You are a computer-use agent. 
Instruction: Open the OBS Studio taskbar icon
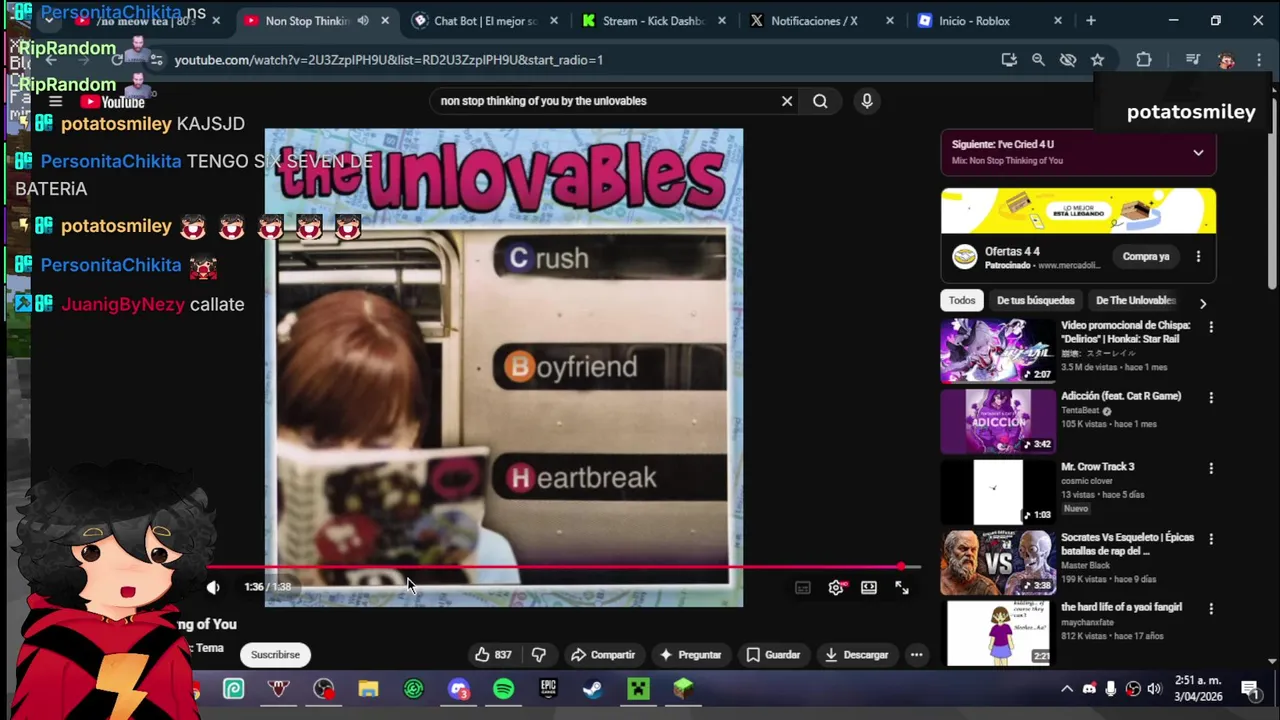coord(323,689)
